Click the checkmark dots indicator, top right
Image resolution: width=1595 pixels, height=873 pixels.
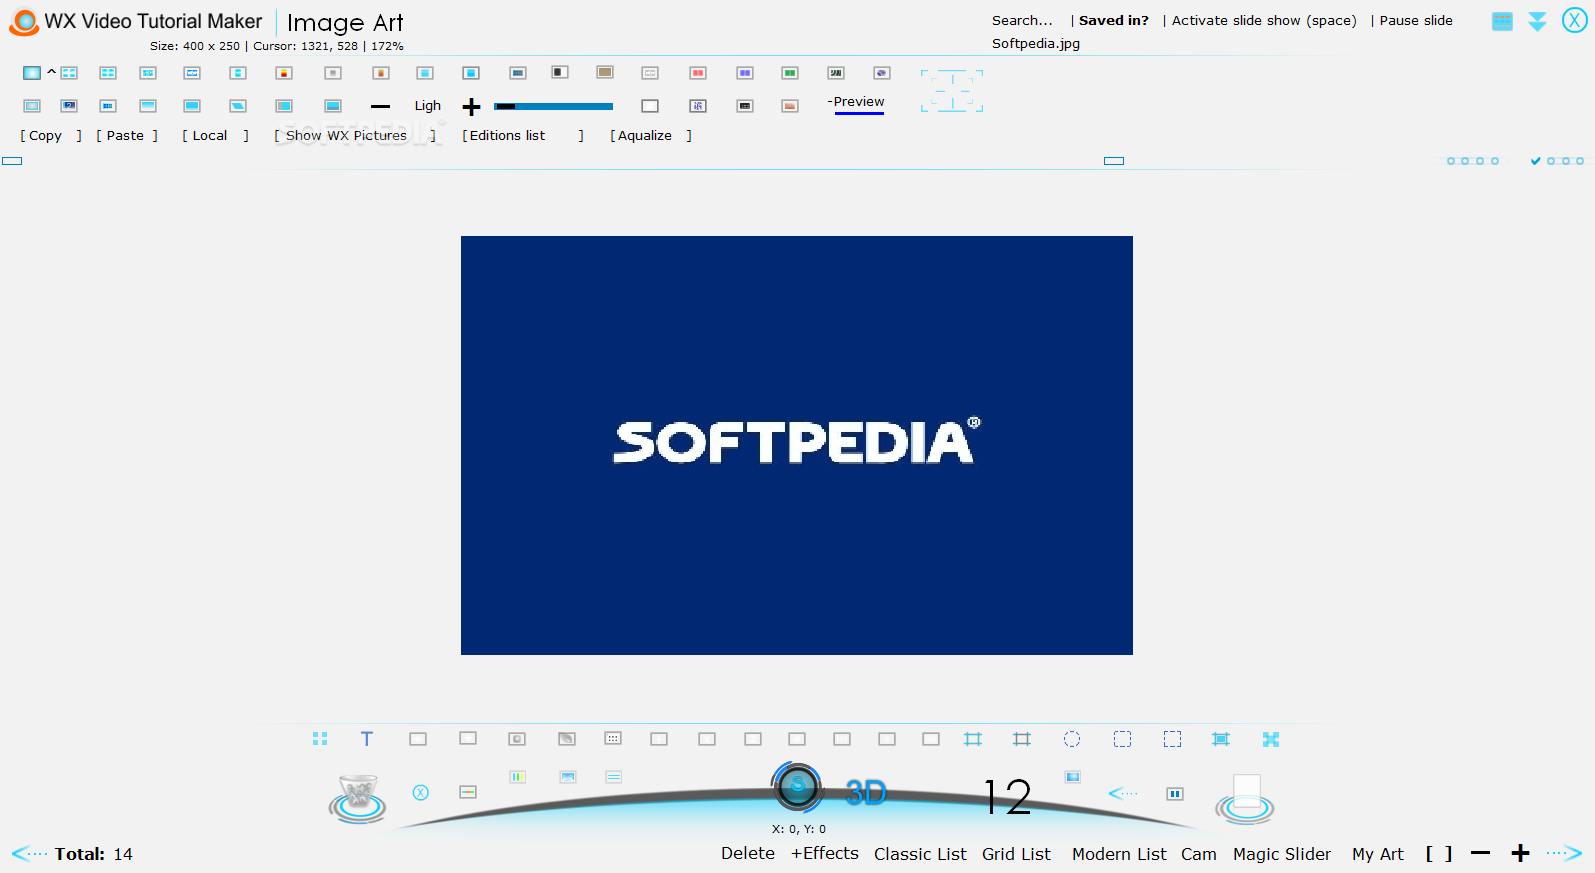1557,161
